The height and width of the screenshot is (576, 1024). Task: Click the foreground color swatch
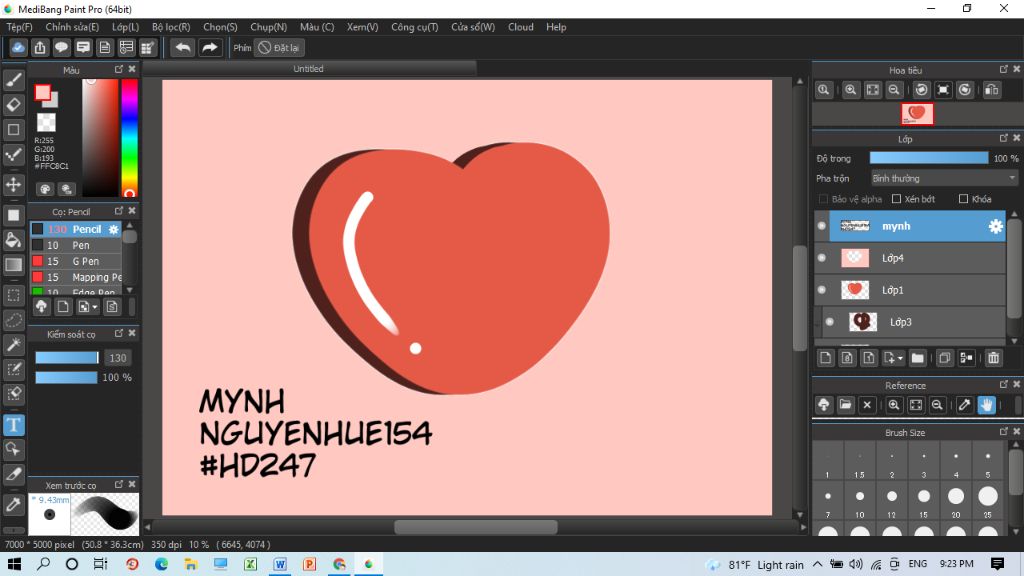pyautogui.click(x=43, y=93)
